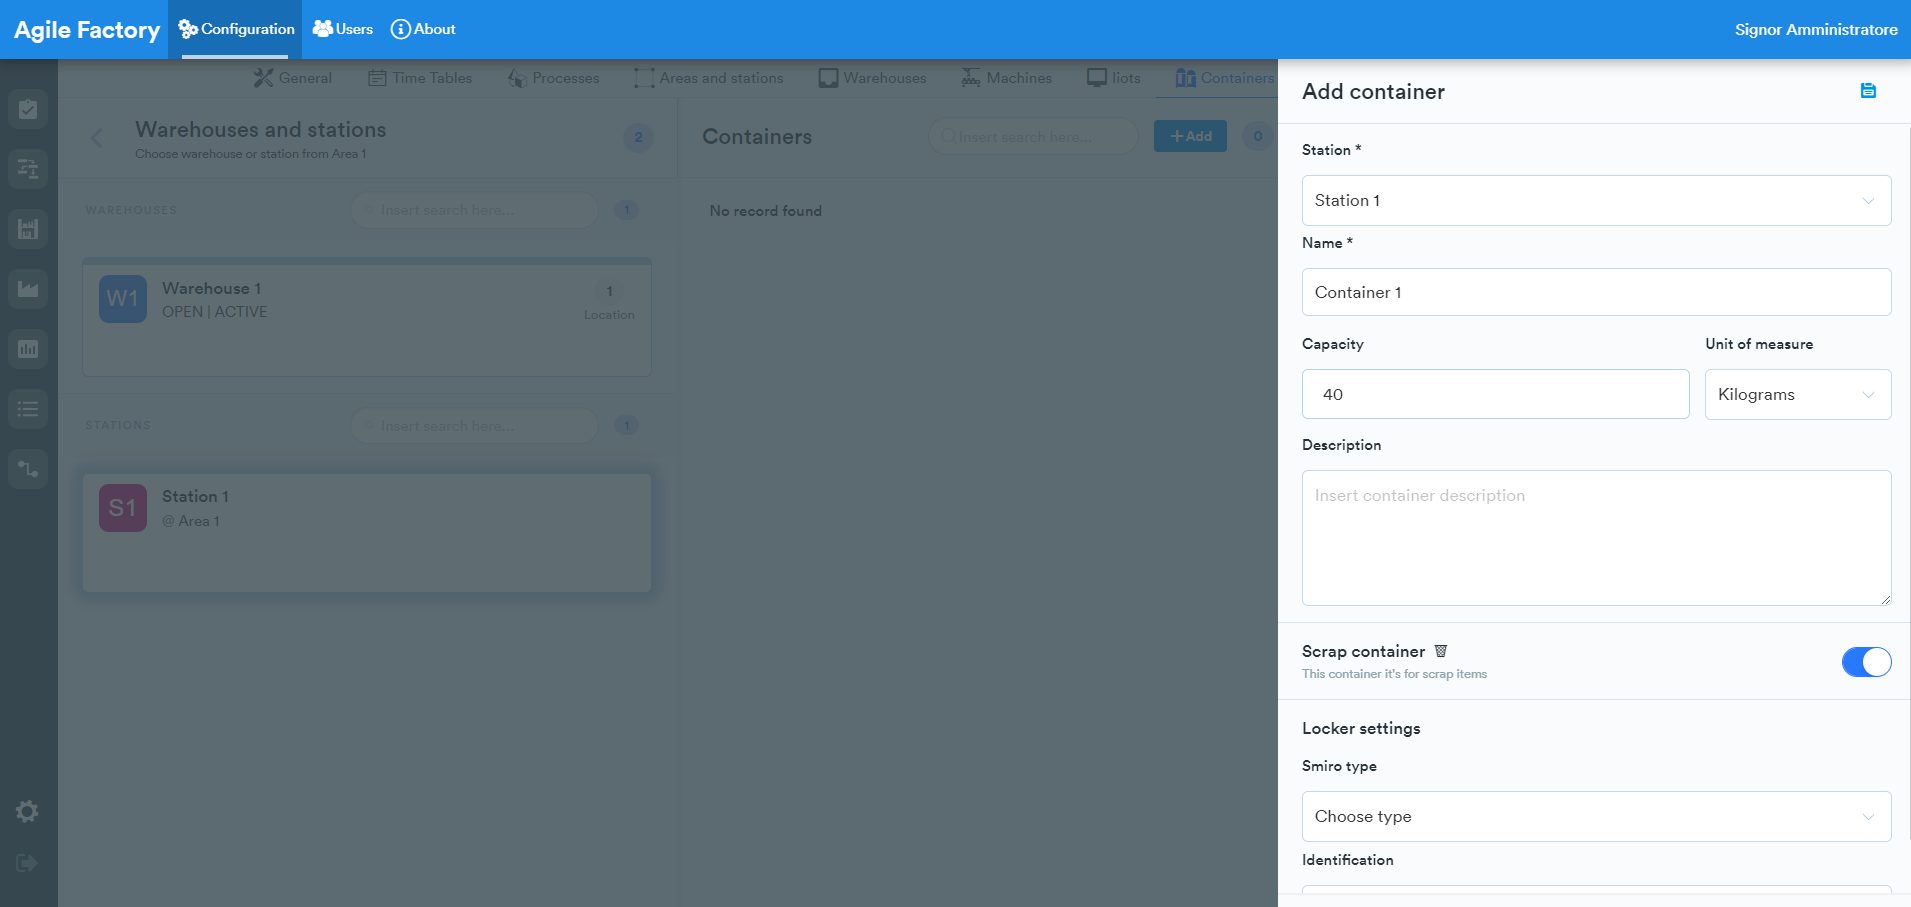Open the Station dropdown showing Station 1
The width and height of the screenshot is (1911, 907).
(x=1596, y=200)
